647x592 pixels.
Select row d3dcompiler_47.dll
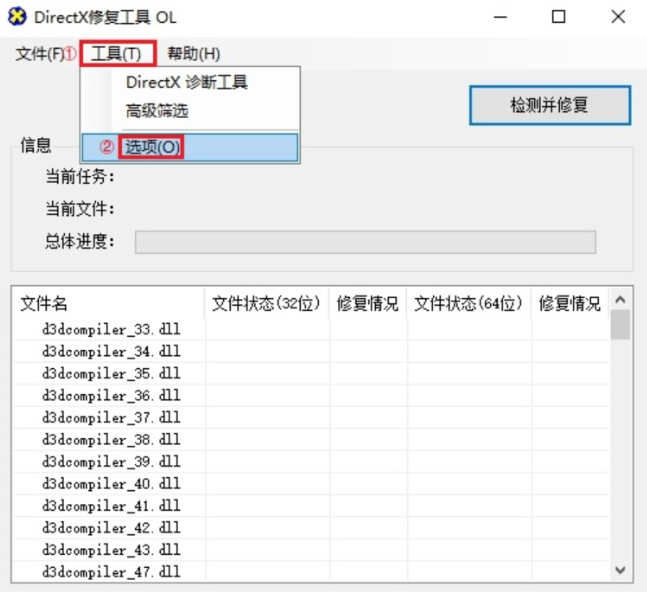coord(311,572)
